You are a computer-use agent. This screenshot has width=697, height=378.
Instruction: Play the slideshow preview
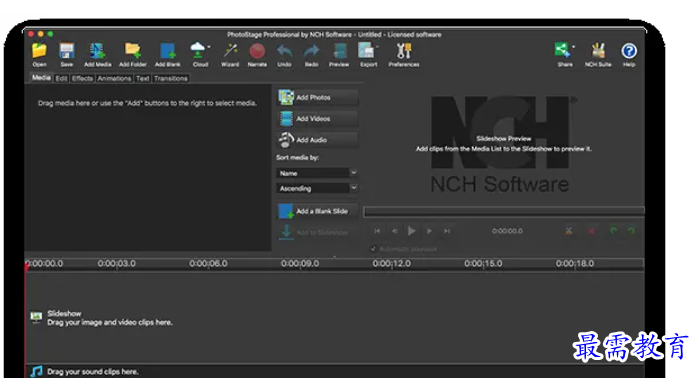pyautogui.click(x=411, y=231)
